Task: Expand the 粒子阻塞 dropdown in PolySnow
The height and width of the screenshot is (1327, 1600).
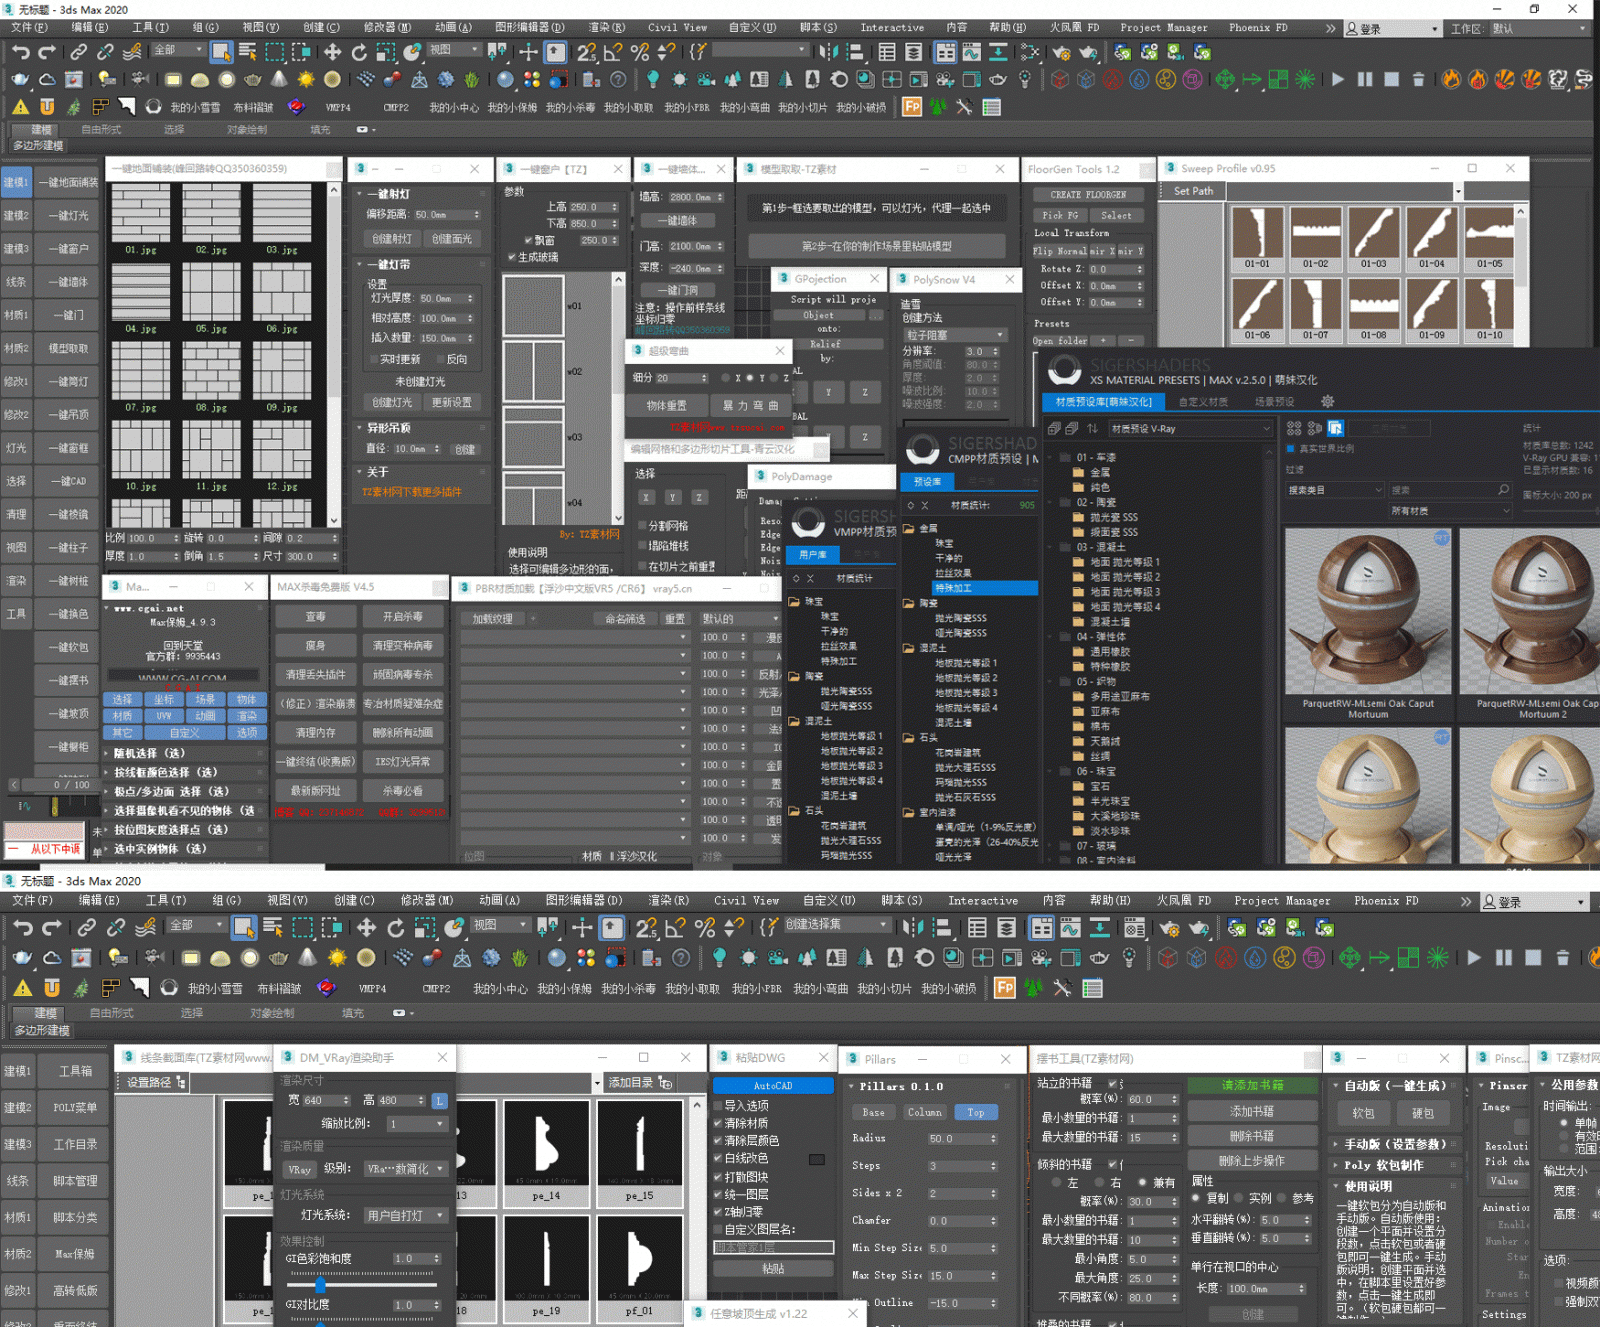Action: tap(954, 335)
